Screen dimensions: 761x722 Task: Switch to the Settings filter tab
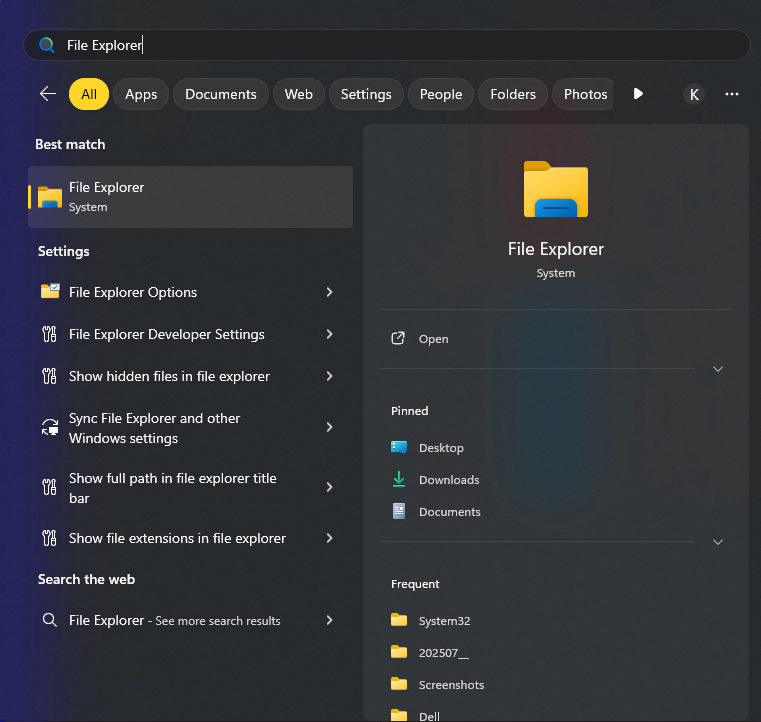[x=366, y=94]
